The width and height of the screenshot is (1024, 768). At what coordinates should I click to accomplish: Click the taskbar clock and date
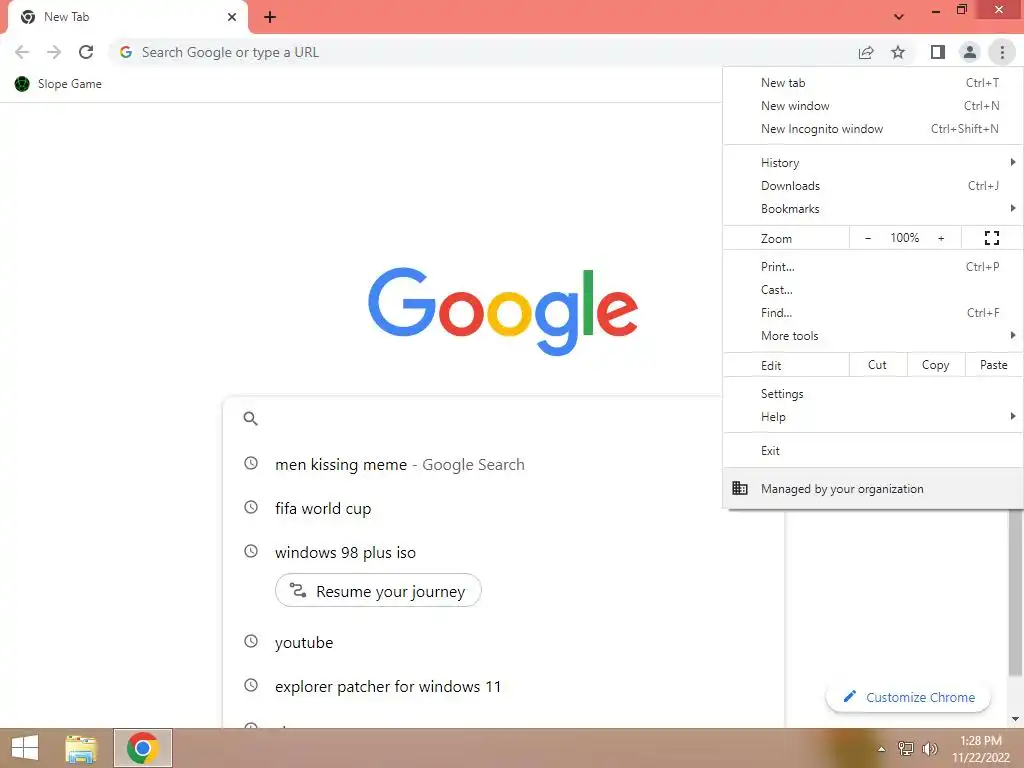[980, 748]
